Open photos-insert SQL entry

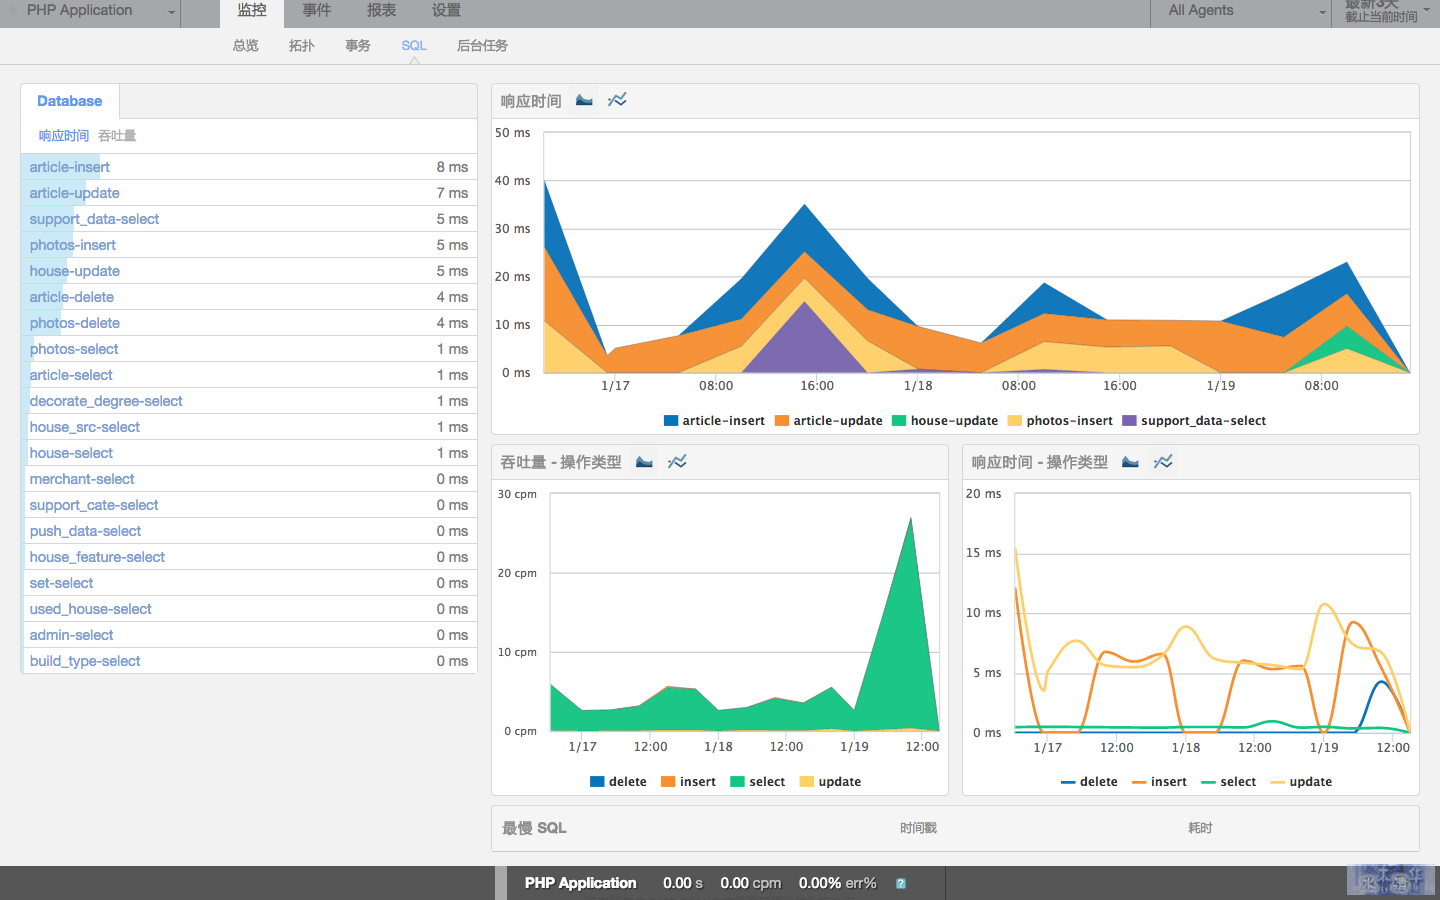249,245
